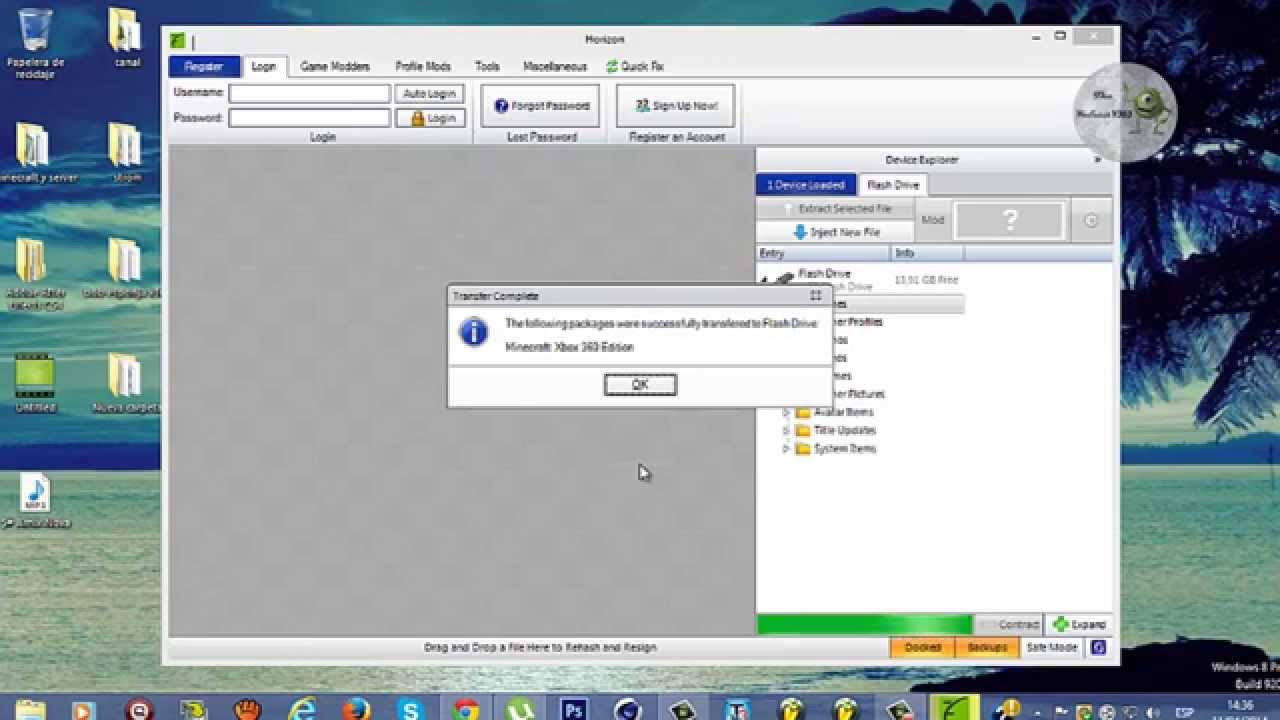Open the Tools tab
The width and height of the screenshot is (1280, 720).
pyautogui.click(x=487, y=67)
